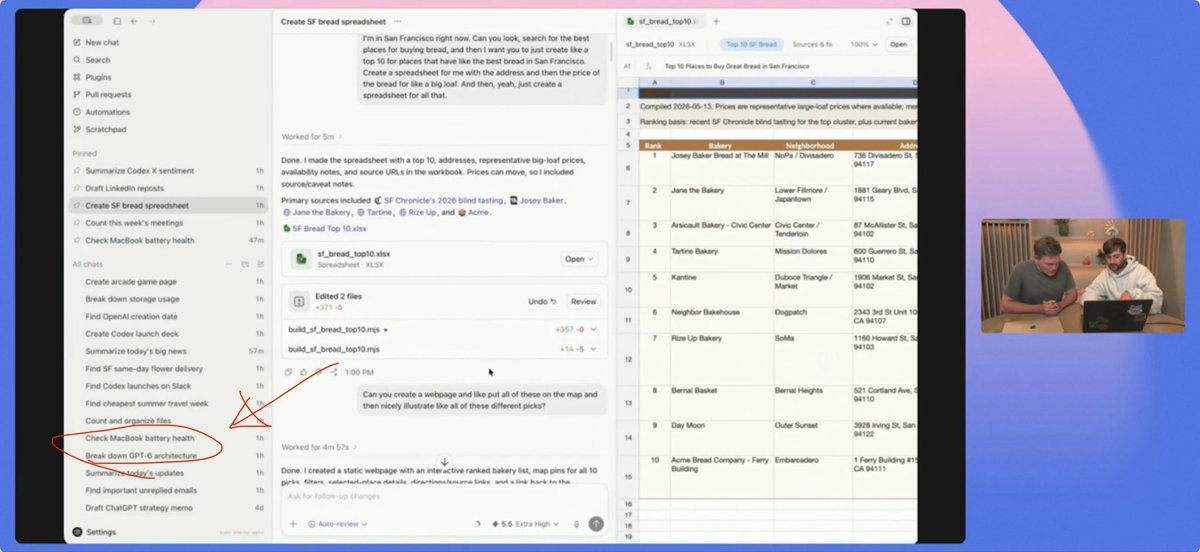
Task: Open Settings at the sidebar bottom
Action: tap(95, 532)
